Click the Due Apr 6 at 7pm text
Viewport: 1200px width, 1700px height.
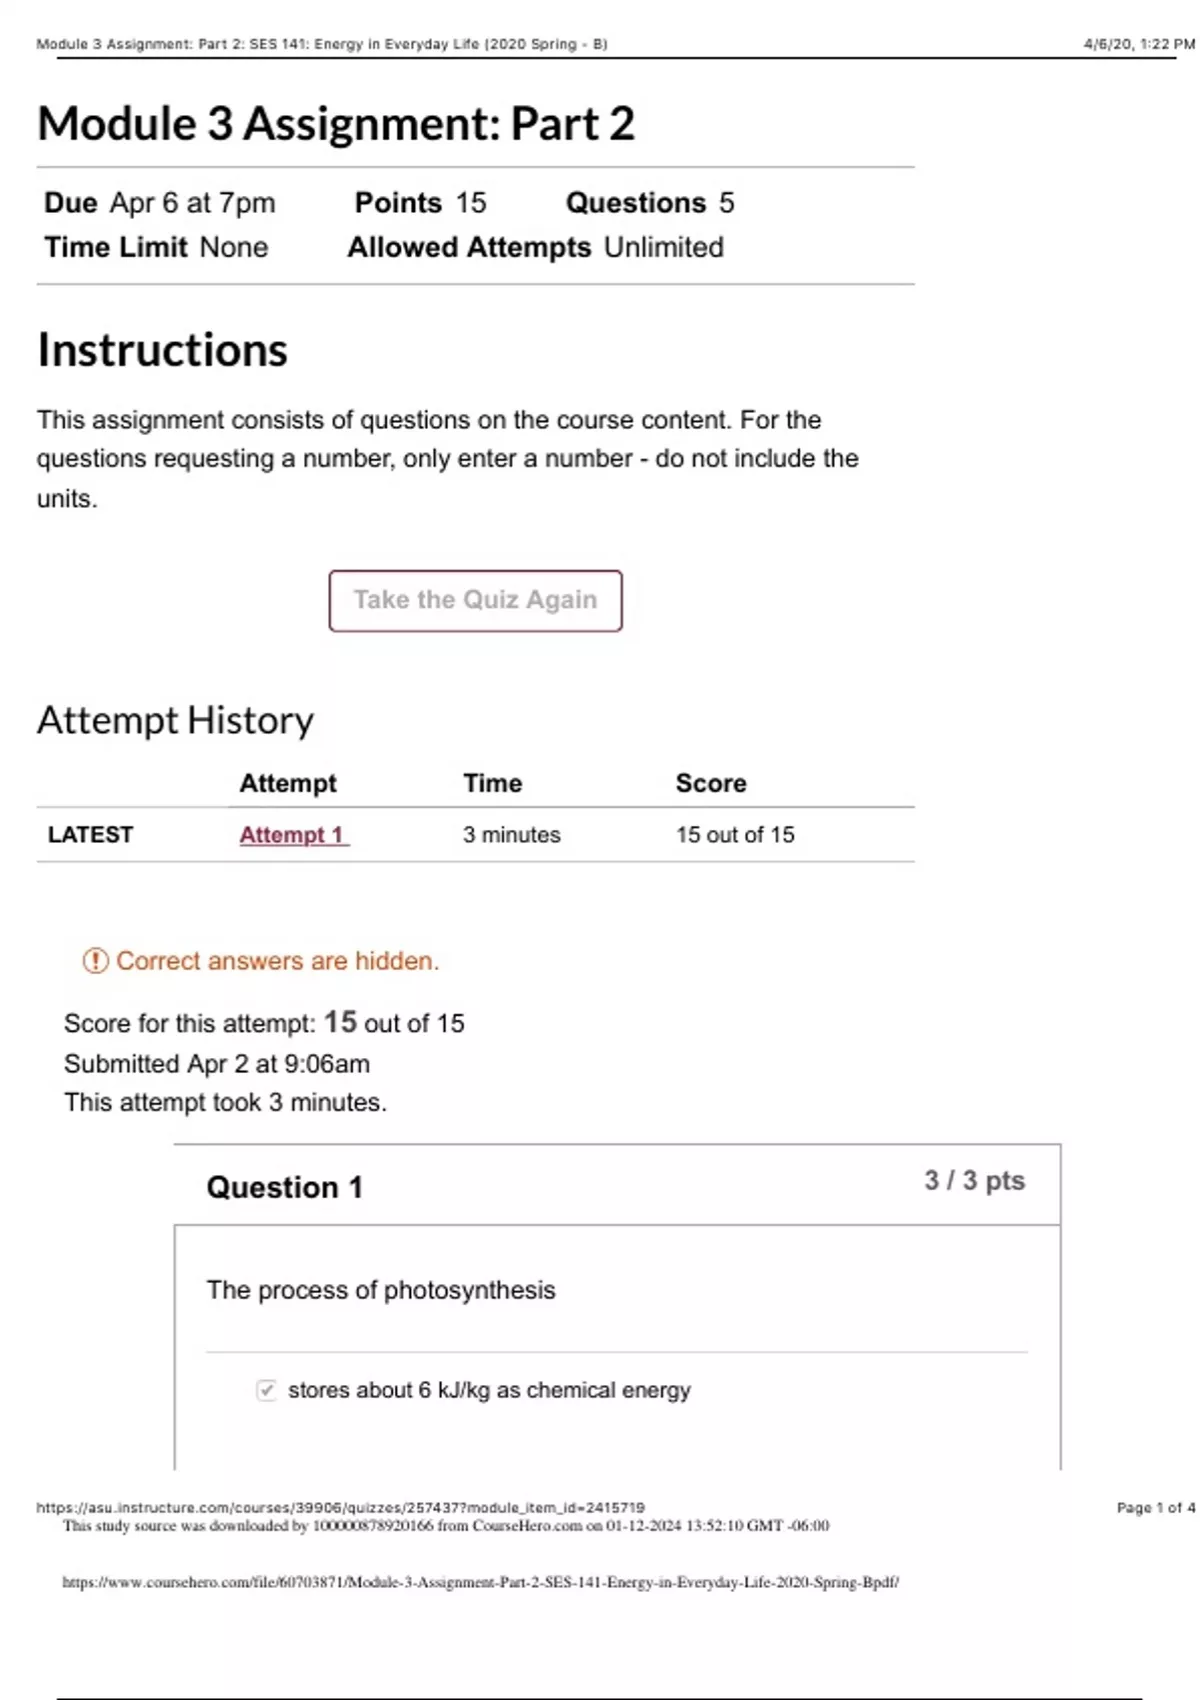pos(160,203)
